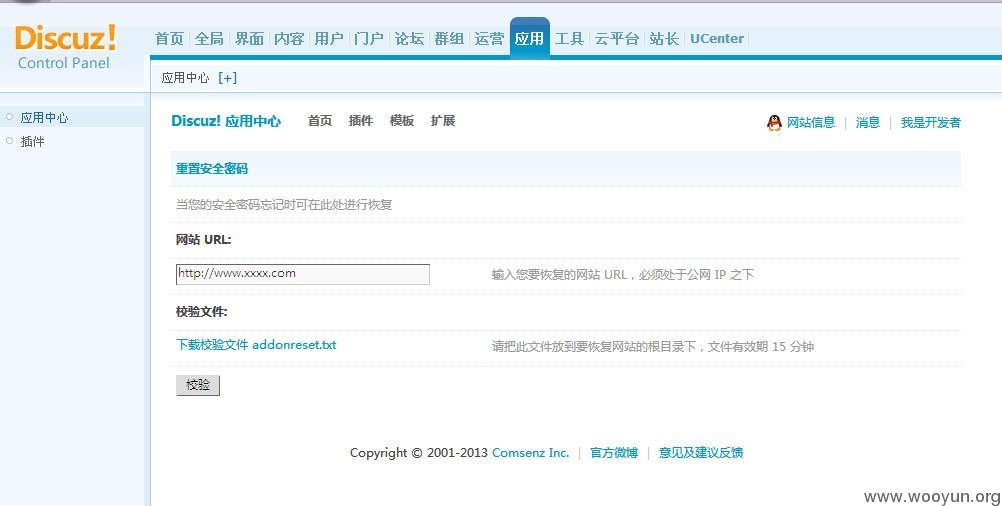Viewport: 1002px width, 506px height.
Task: Open the 运营 top menu
Action: click(489, 39)
